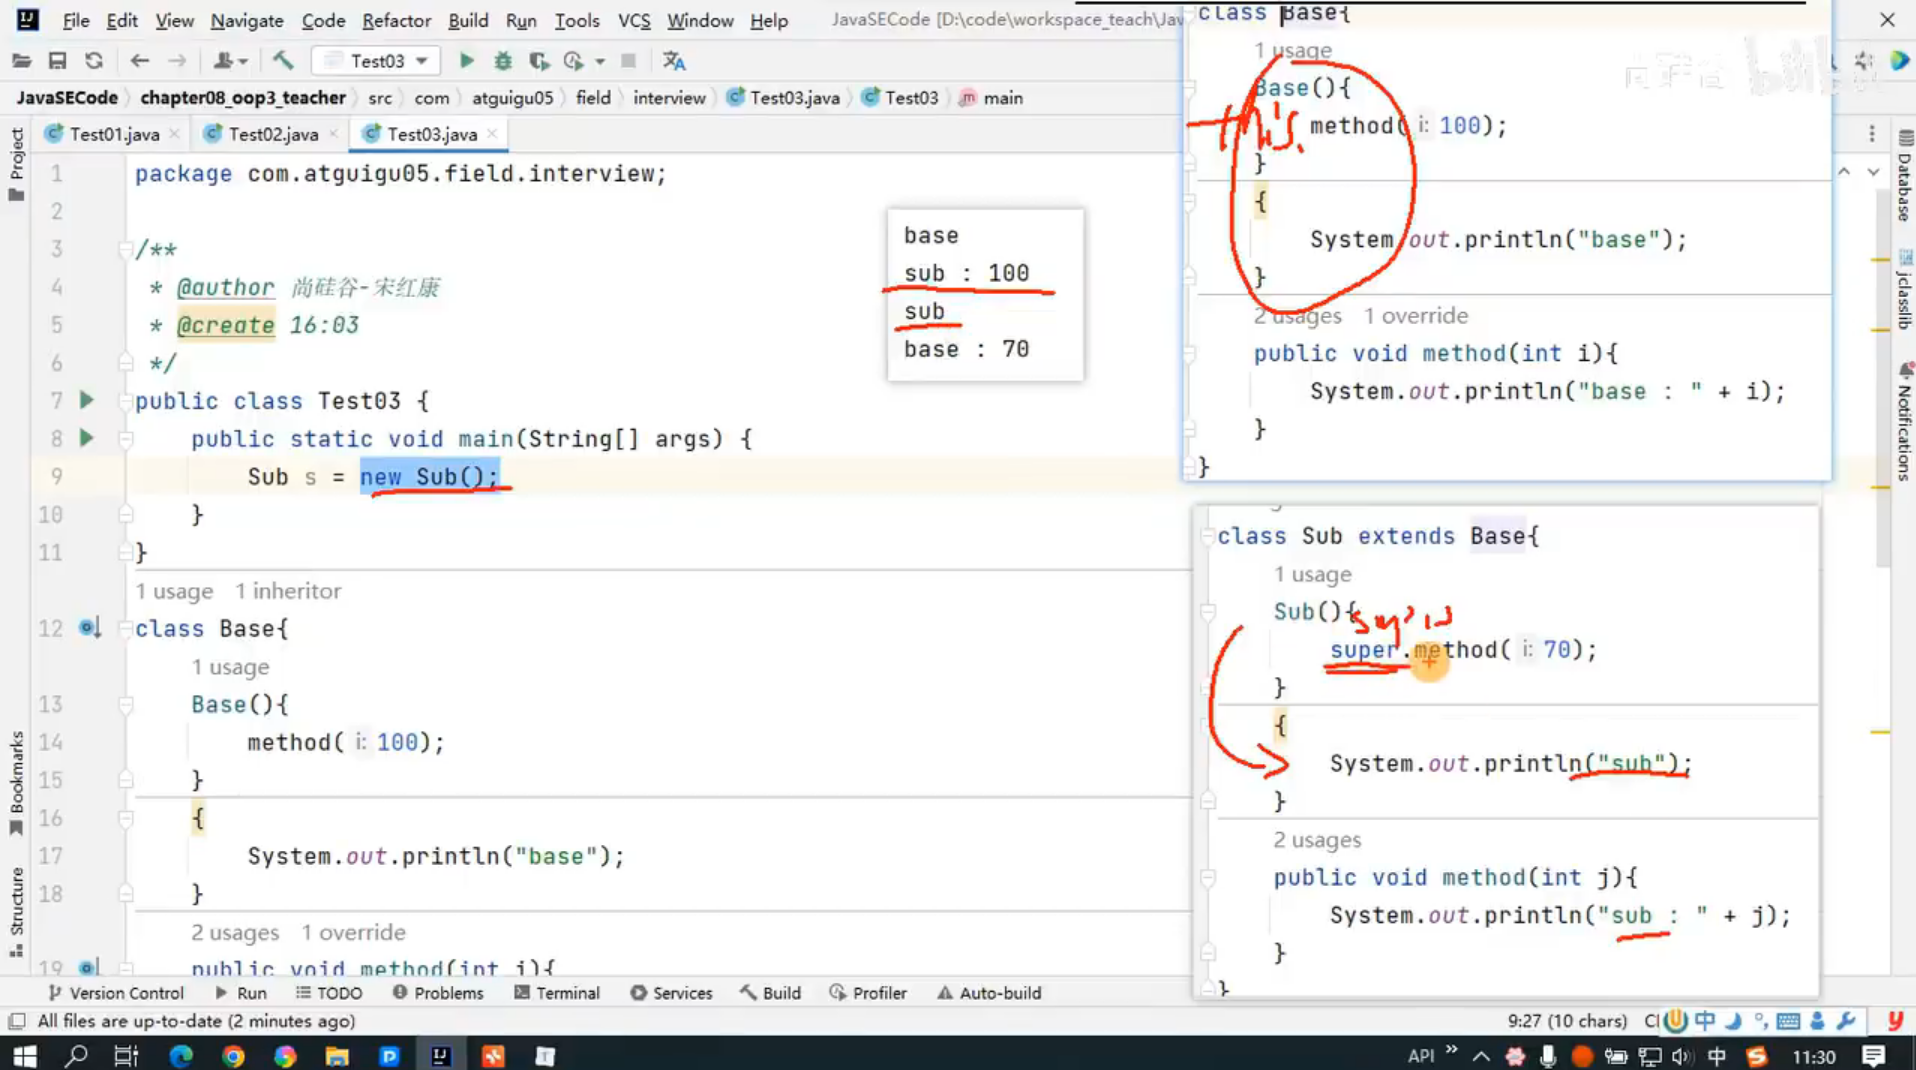This screenshot has width=1916, height=1070.
Task: Open Chrome from the taskbar
Action: [233, 1056]
